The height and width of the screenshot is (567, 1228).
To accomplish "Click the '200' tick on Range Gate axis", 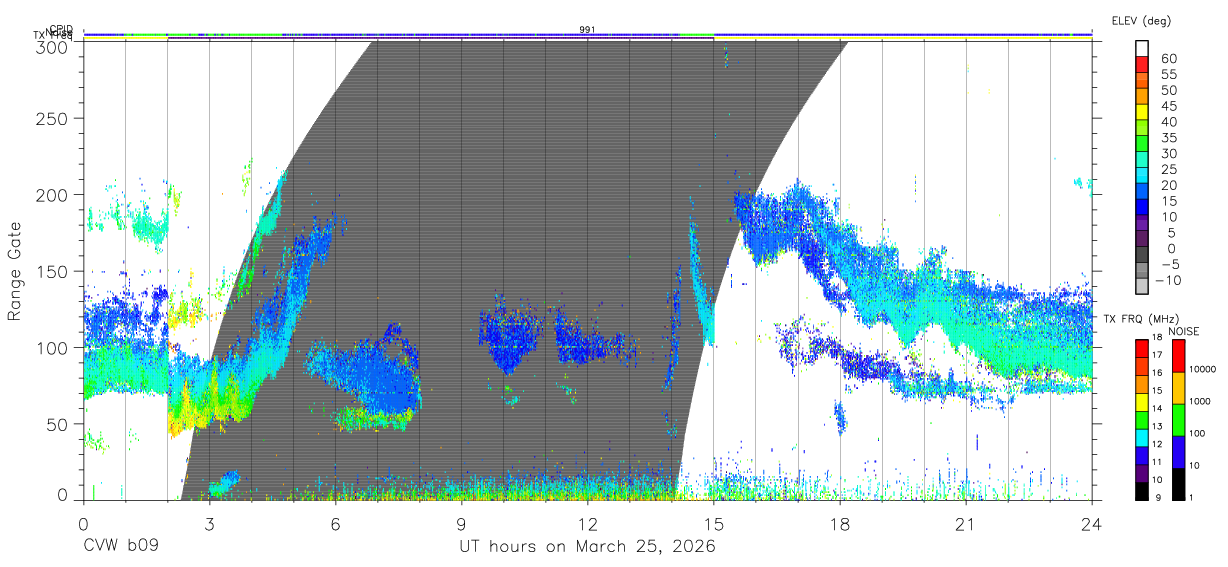I will [x=53, y=195].
